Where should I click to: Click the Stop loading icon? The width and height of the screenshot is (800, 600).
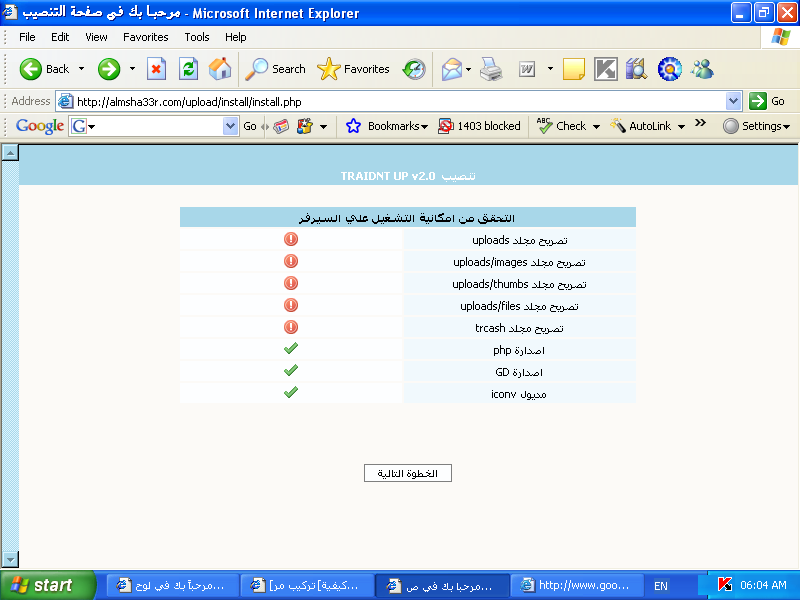(x=157, y=69)
